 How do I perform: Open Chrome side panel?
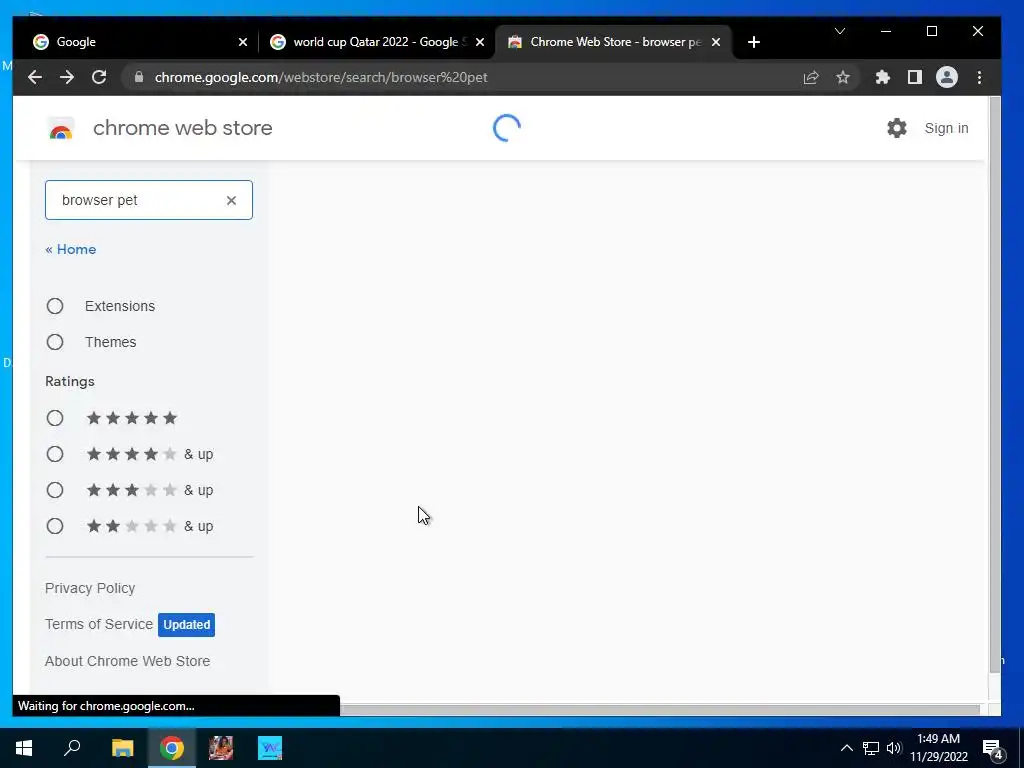point(914,77)
